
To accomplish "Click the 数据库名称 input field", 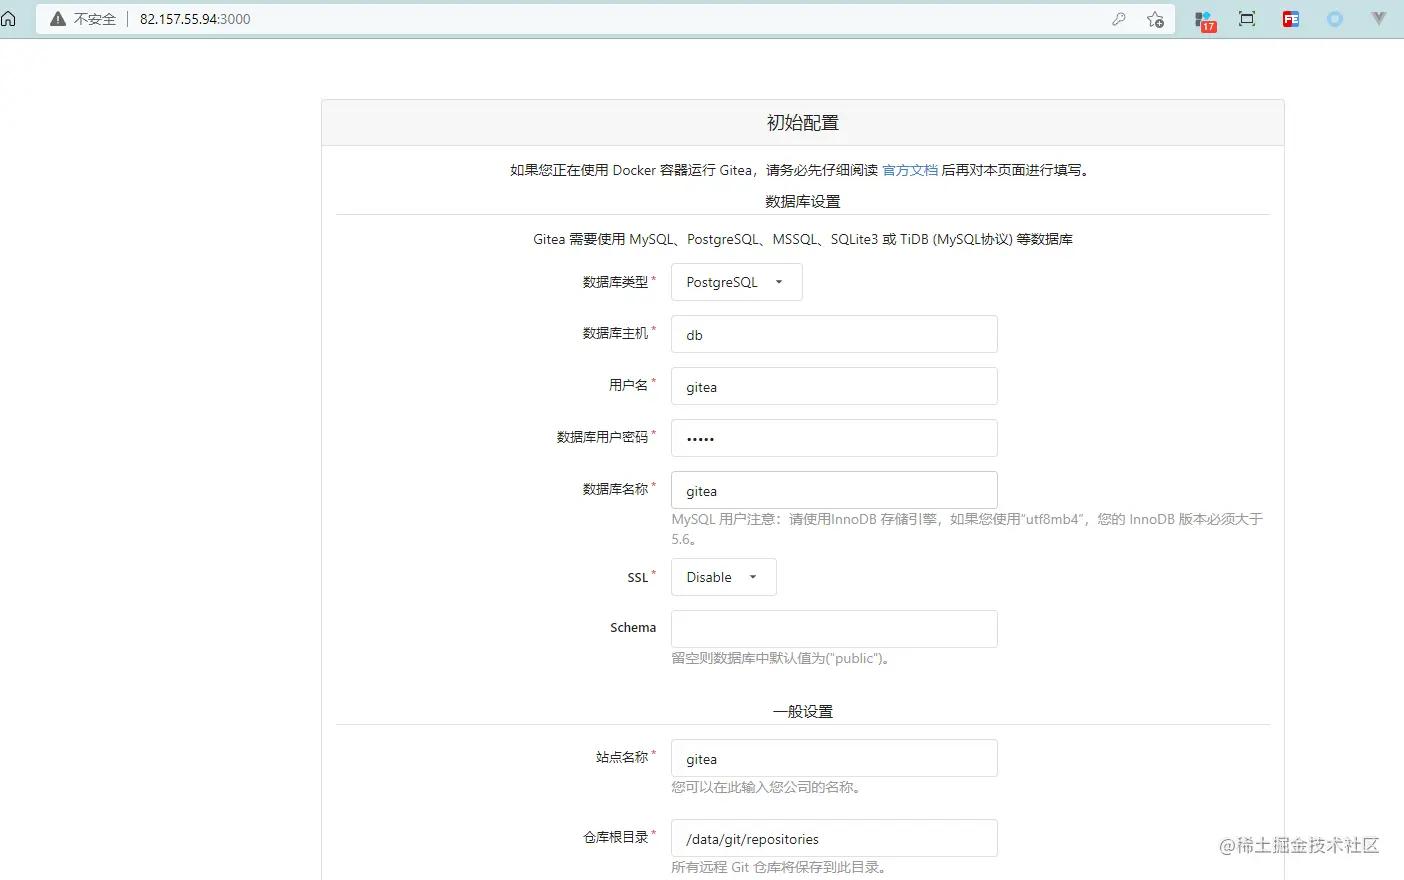I will (834, 490).
